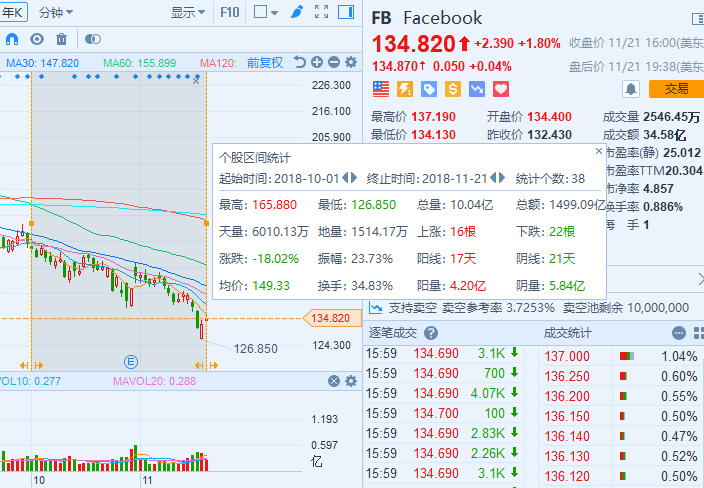The width and height of the screenshot is (704, 488).
Task: Step the end date 2018-11-21 forward
Action: point(502,178)
